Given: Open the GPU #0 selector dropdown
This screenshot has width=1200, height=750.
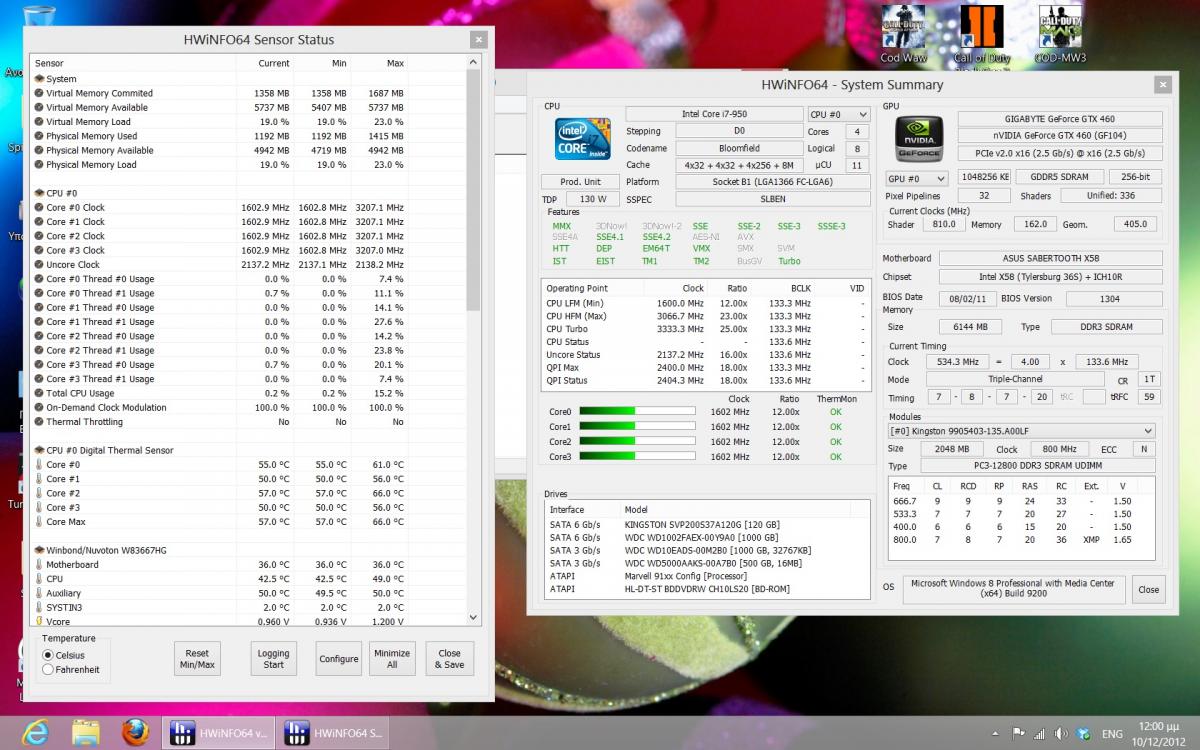Looking at the screenshot, I should 917,179.
